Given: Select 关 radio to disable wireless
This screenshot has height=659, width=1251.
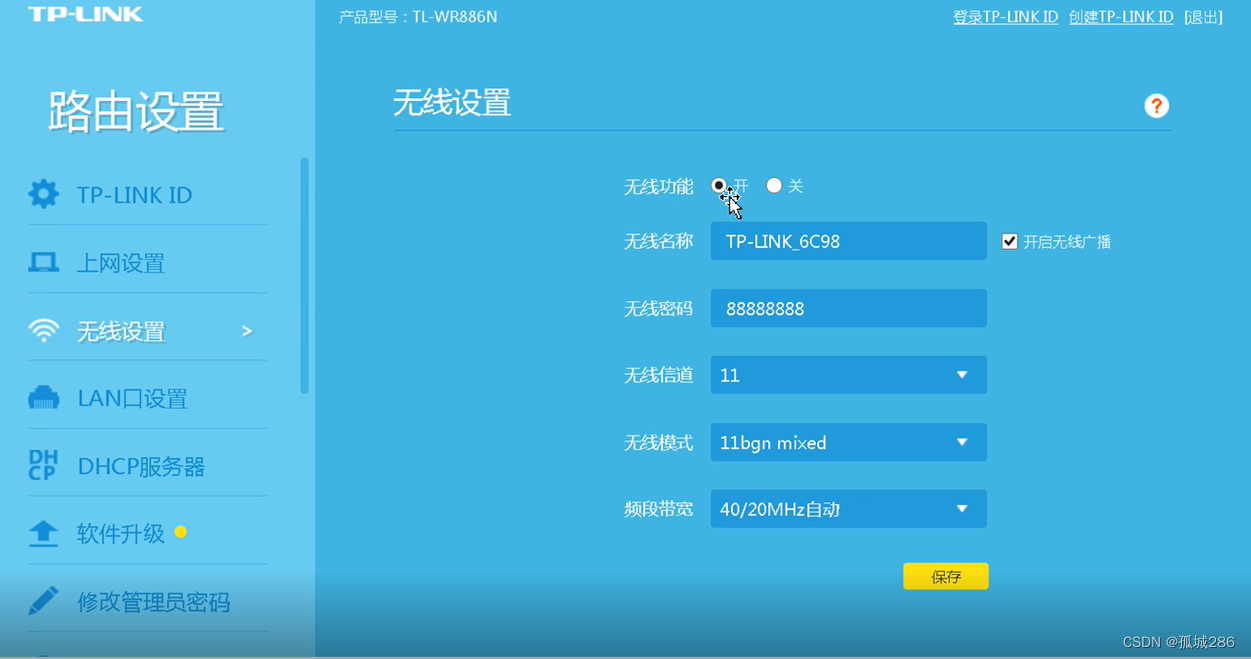Looking at the screenshot, I should coord(774,186).
